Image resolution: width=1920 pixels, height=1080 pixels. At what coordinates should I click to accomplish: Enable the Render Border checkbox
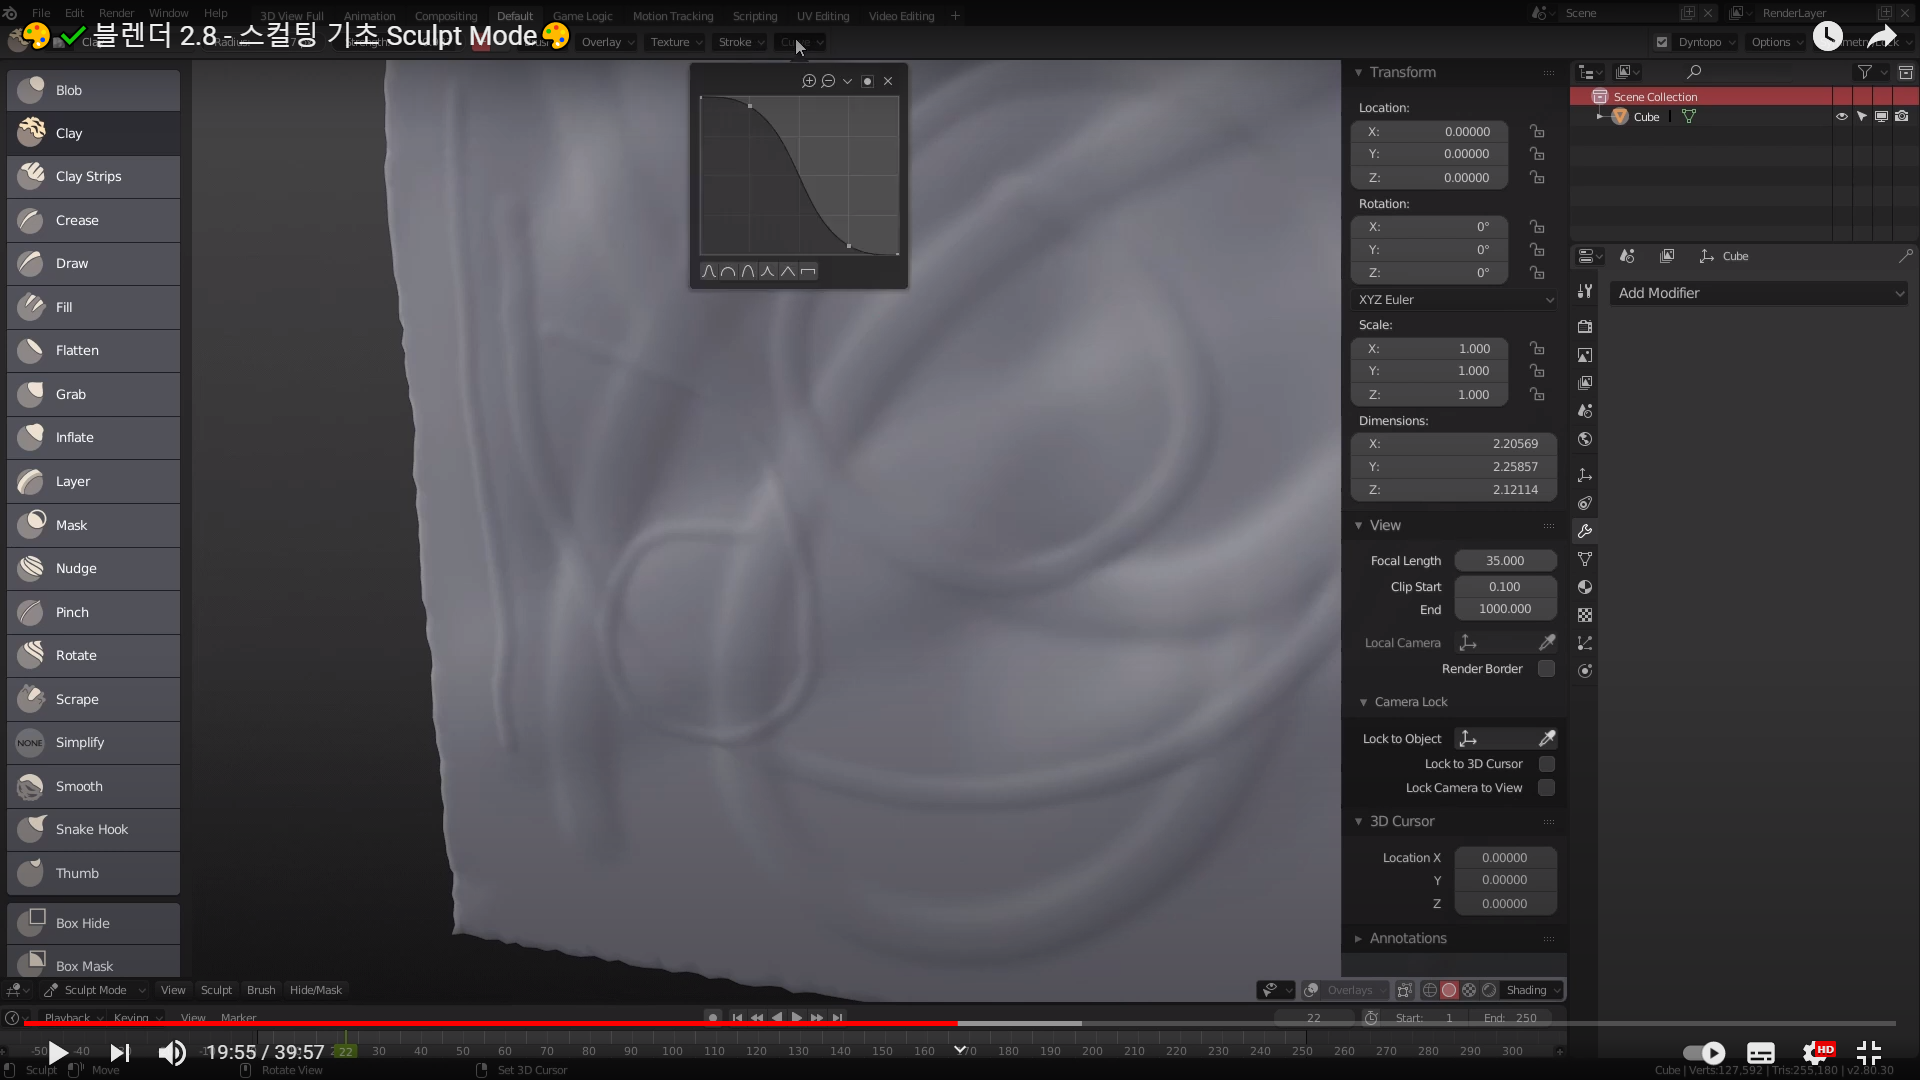[1546, 669]
